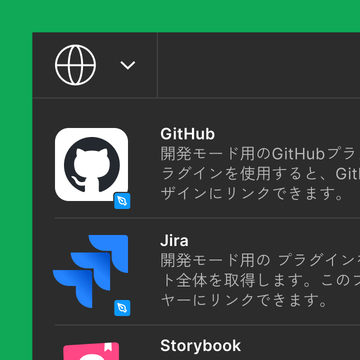Expand the chevron next to the globe
Viewport: 360px width, 360px height.
pyautogui.click(x=128, y=65)
